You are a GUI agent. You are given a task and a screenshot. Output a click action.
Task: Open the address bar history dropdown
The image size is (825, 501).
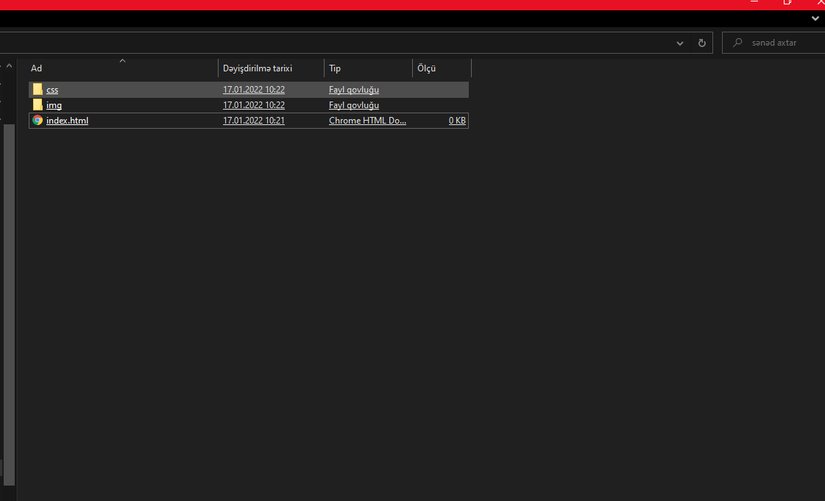[x=680, y=43]
